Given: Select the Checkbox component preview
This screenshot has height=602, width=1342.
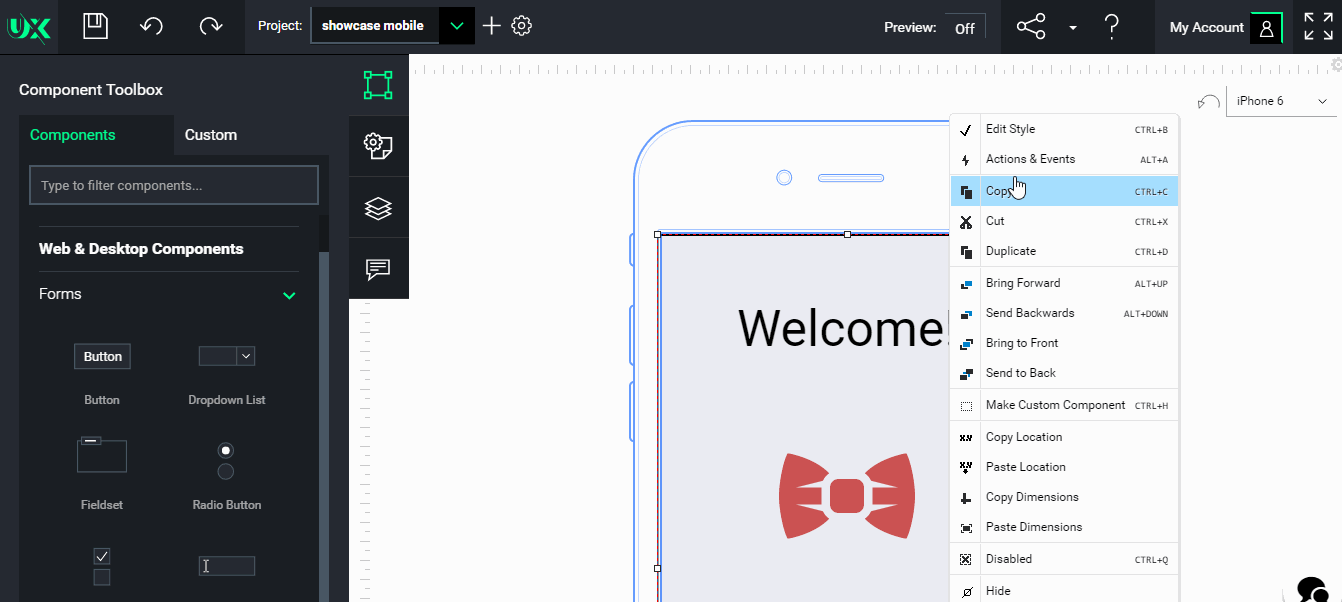Looking at the screenshot, I should 102,566.
